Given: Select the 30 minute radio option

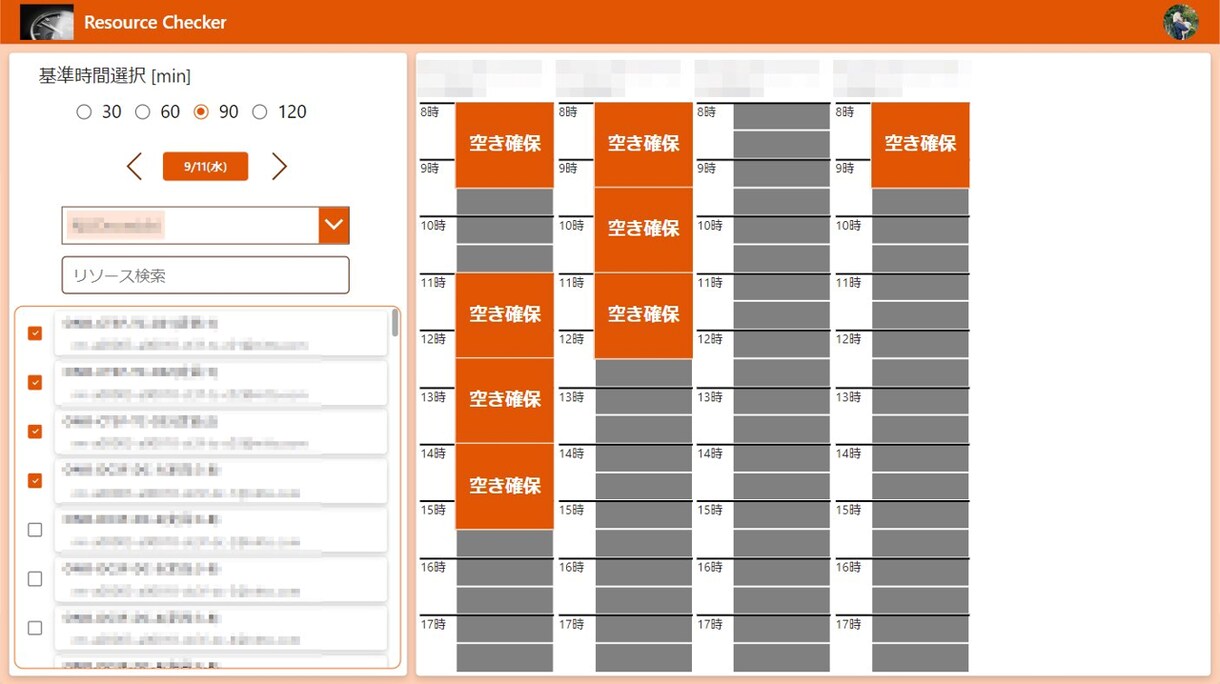Looking at the screenshot, I should tap(84, 112).
